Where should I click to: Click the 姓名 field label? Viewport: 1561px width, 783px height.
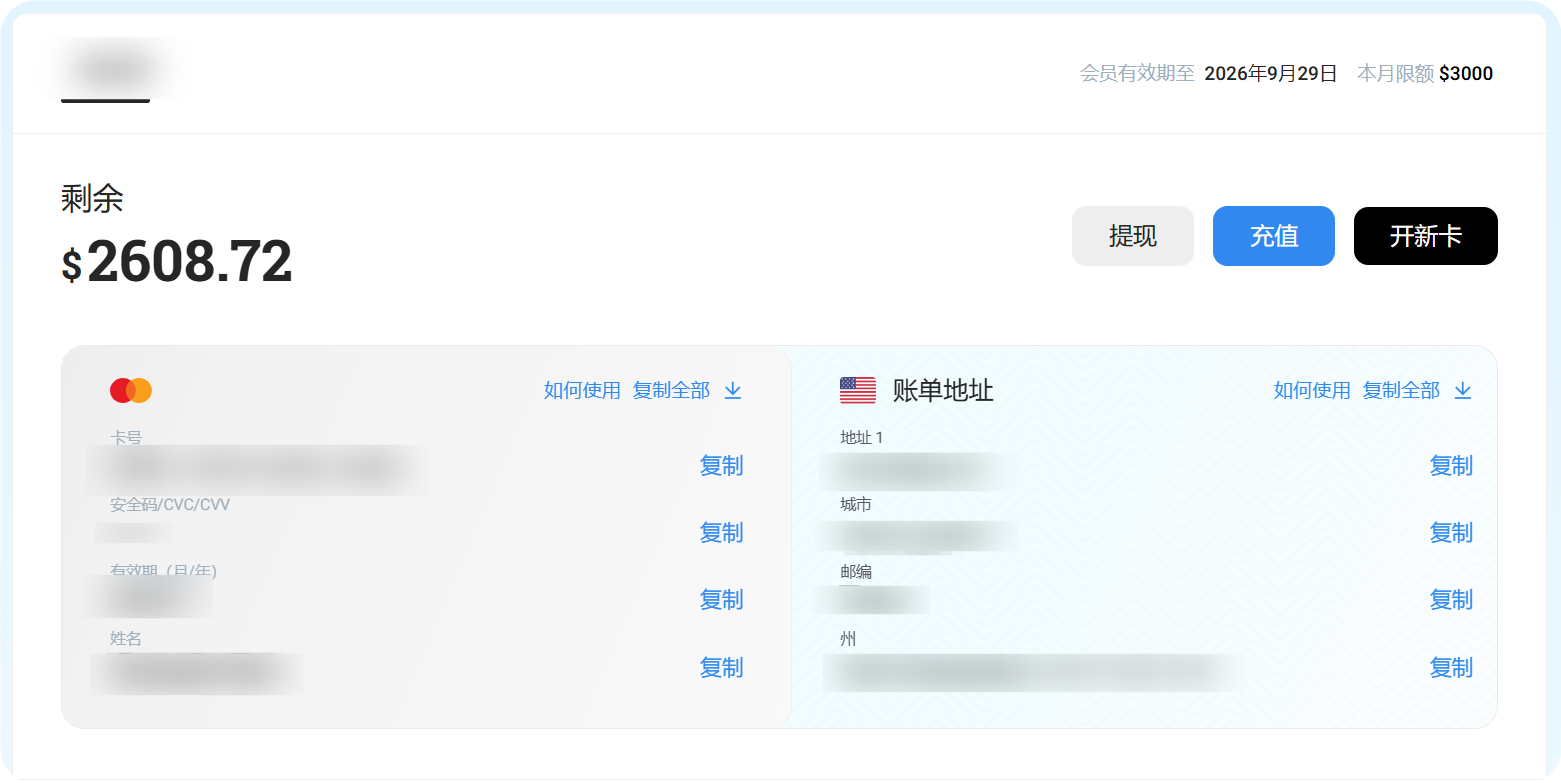[x=126, y=639]
